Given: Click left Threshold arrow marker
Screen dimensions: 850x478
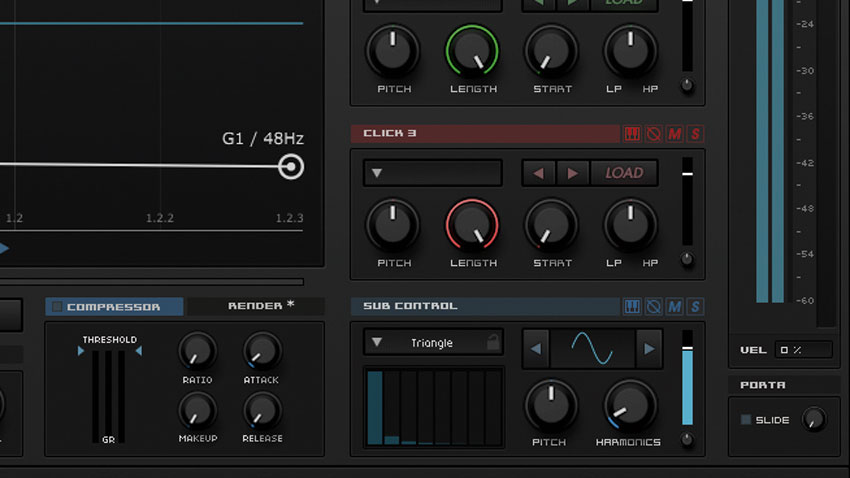Looking at the screenshot, I should click(81, 351).
